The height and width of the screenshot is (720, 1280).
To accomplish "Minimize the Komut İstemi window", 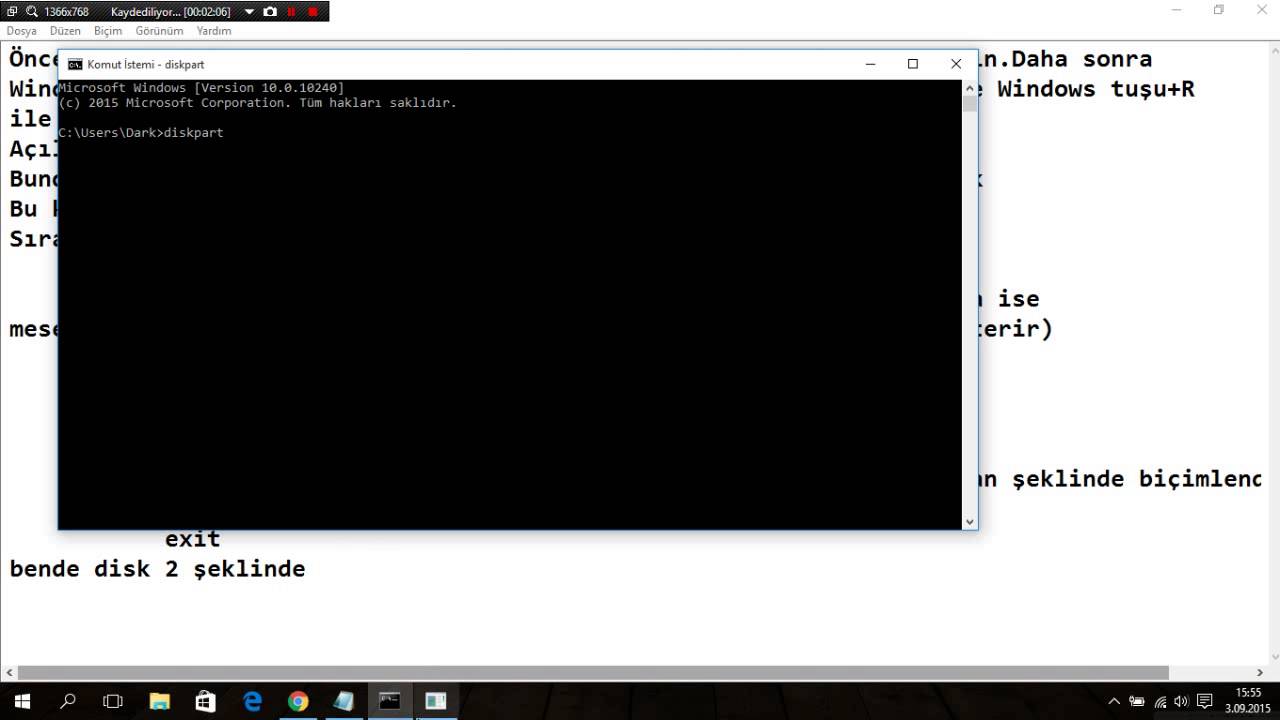I will pos(870,64).
